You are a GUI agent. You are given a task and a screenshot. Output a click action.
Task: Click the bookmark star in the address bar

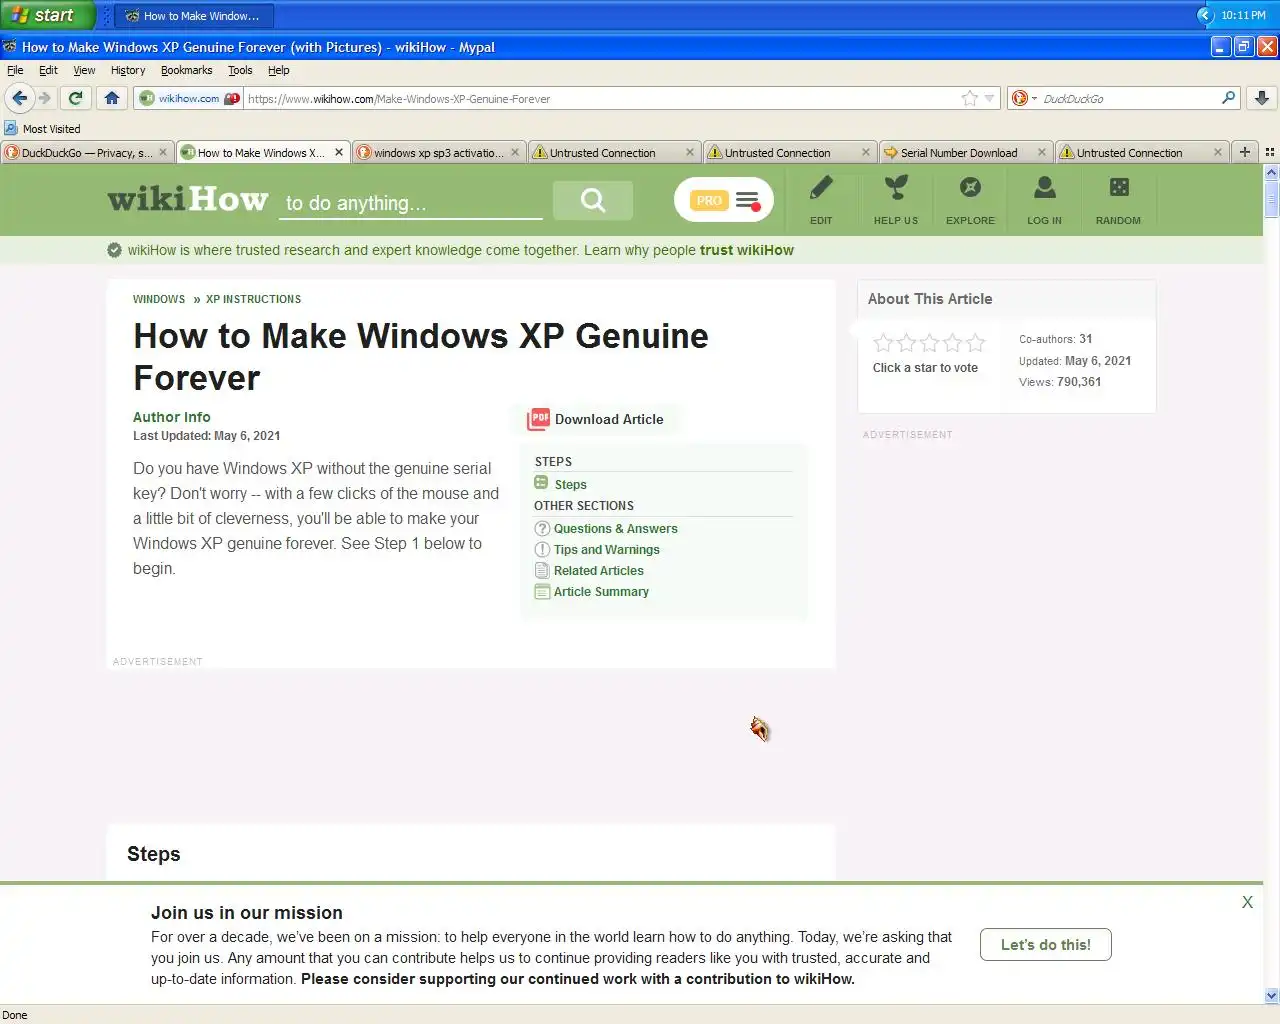(x=969, y=98)
